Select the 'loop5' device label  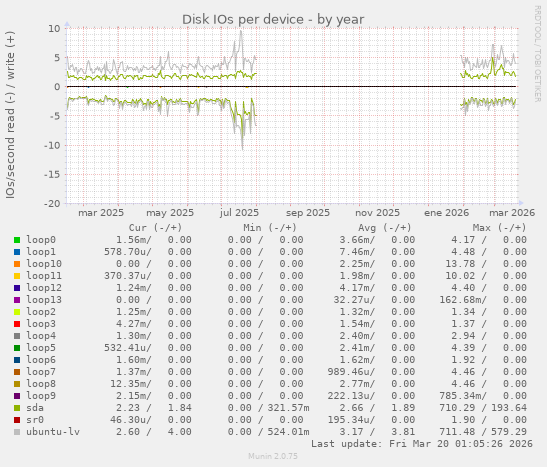[41, 348]
